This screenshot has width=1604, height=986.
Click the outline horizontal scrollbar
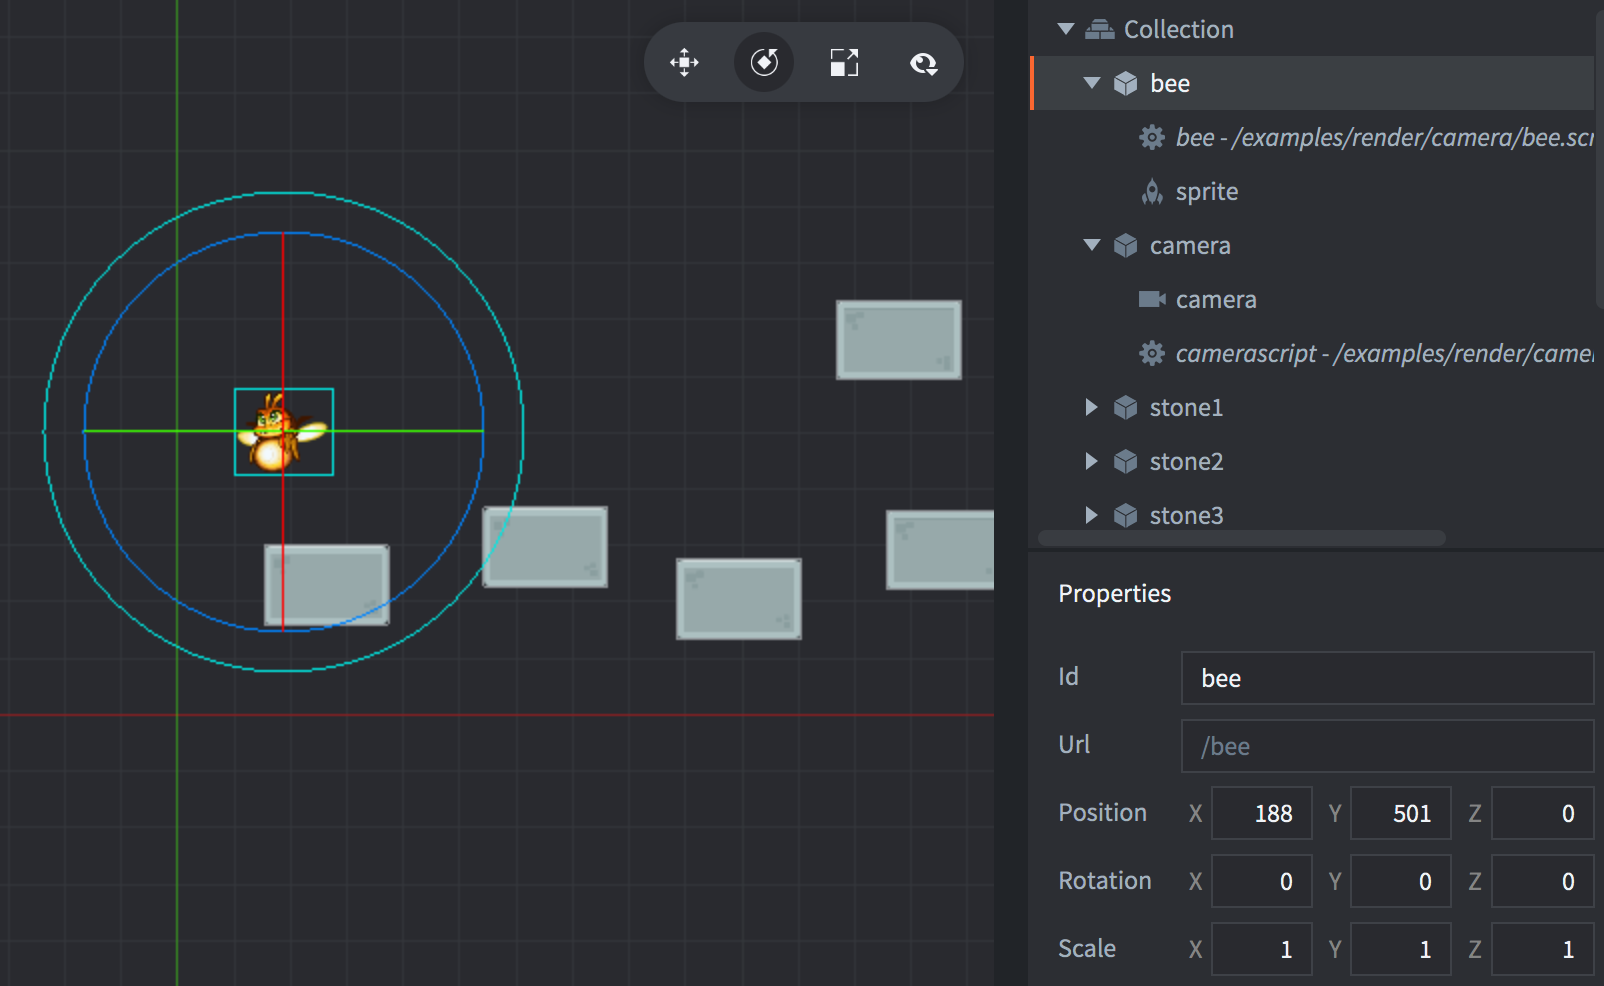[1241, 538]
